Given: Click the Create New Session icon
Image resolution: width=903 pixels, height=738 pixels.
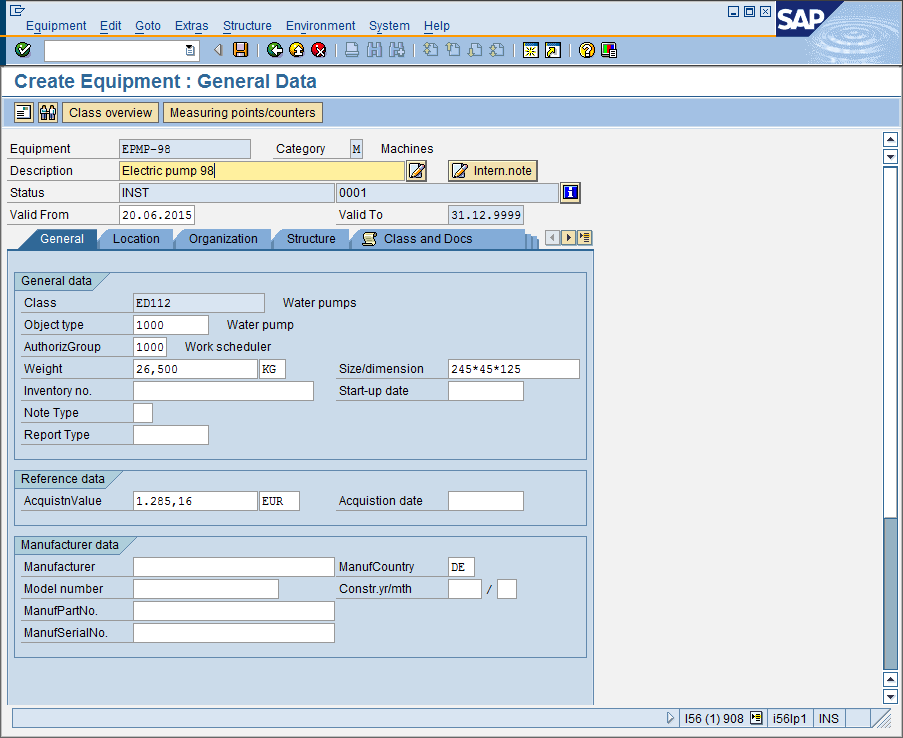Looking at the screenshot, I should pos(530,50).
